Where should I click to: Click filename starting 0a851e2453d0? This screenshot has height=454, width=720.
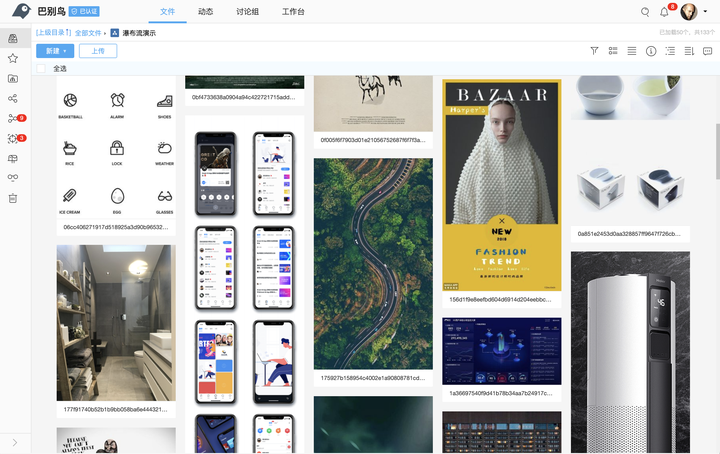click(x=630, y=234)
